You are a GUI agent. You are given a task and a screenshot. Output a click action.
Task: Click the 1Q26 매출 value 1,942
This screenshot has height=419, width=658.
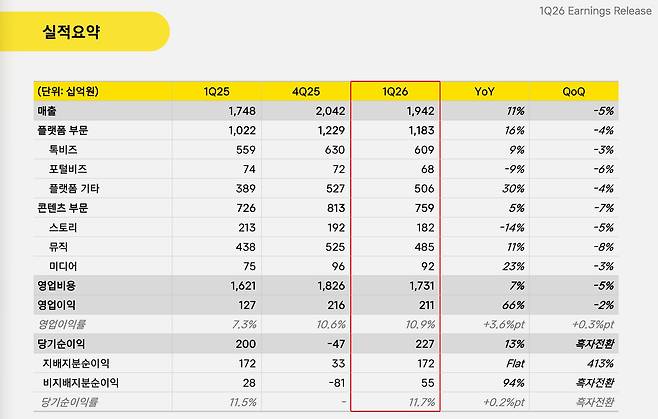(x=420, y=111)
